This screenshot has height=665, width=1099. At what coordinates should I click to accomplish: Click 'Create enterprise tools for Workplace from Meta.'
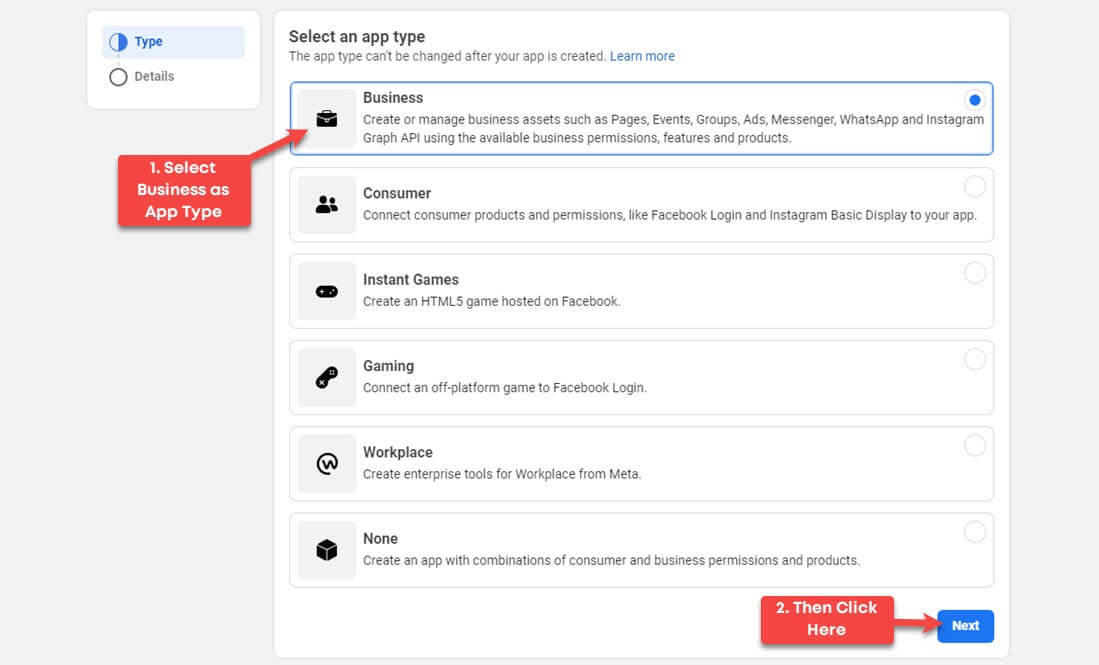coord(502,474)
